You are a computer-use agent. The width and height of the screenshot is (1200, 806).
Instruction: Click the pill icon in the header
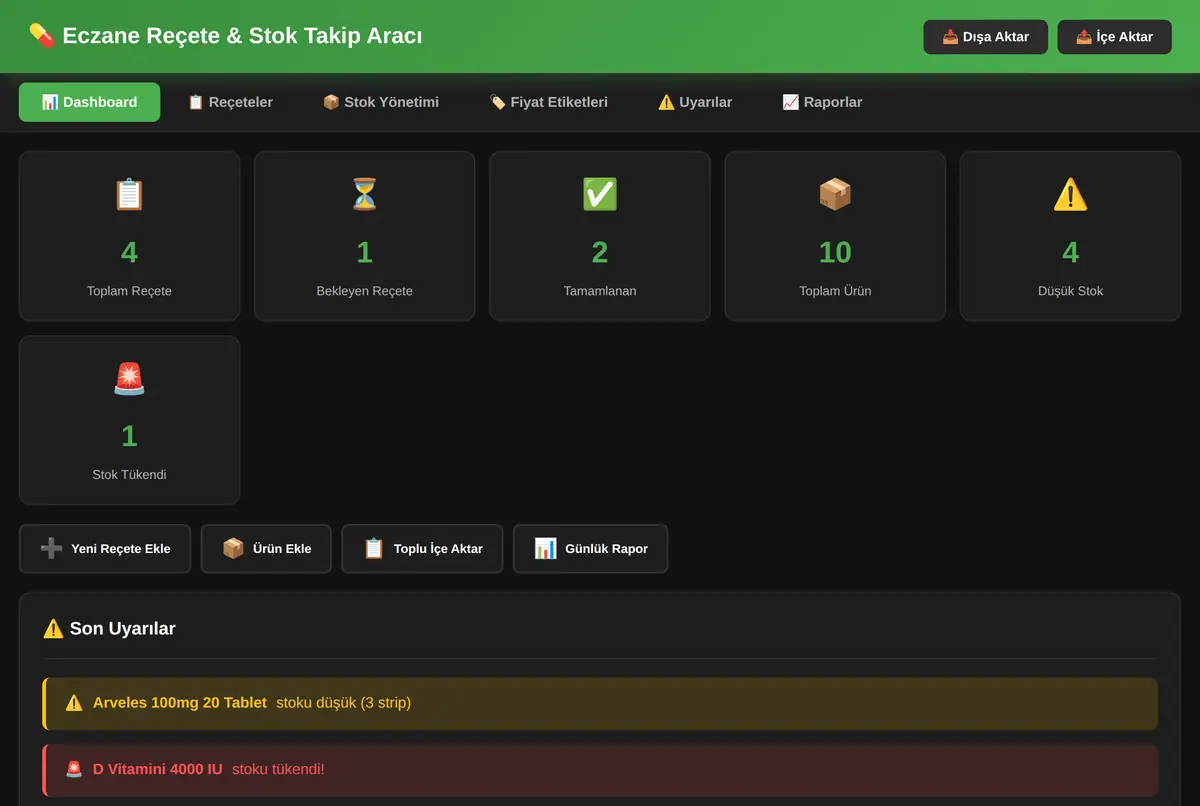tap(42, 36)
